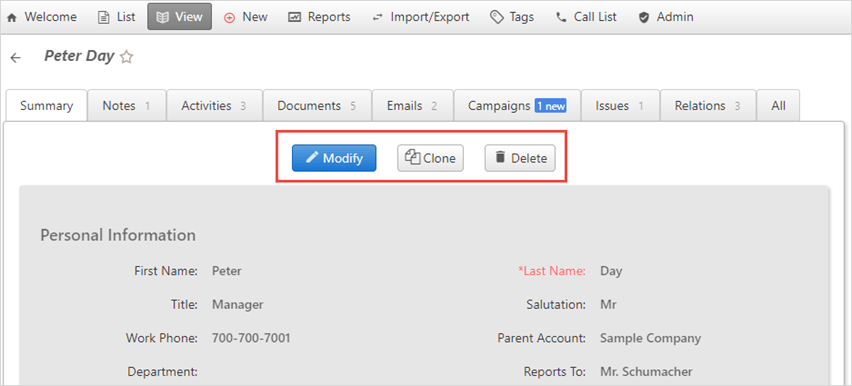Go back using the left arrow
852x386 pixels.
pyautogui.click(x=15, y=58)
